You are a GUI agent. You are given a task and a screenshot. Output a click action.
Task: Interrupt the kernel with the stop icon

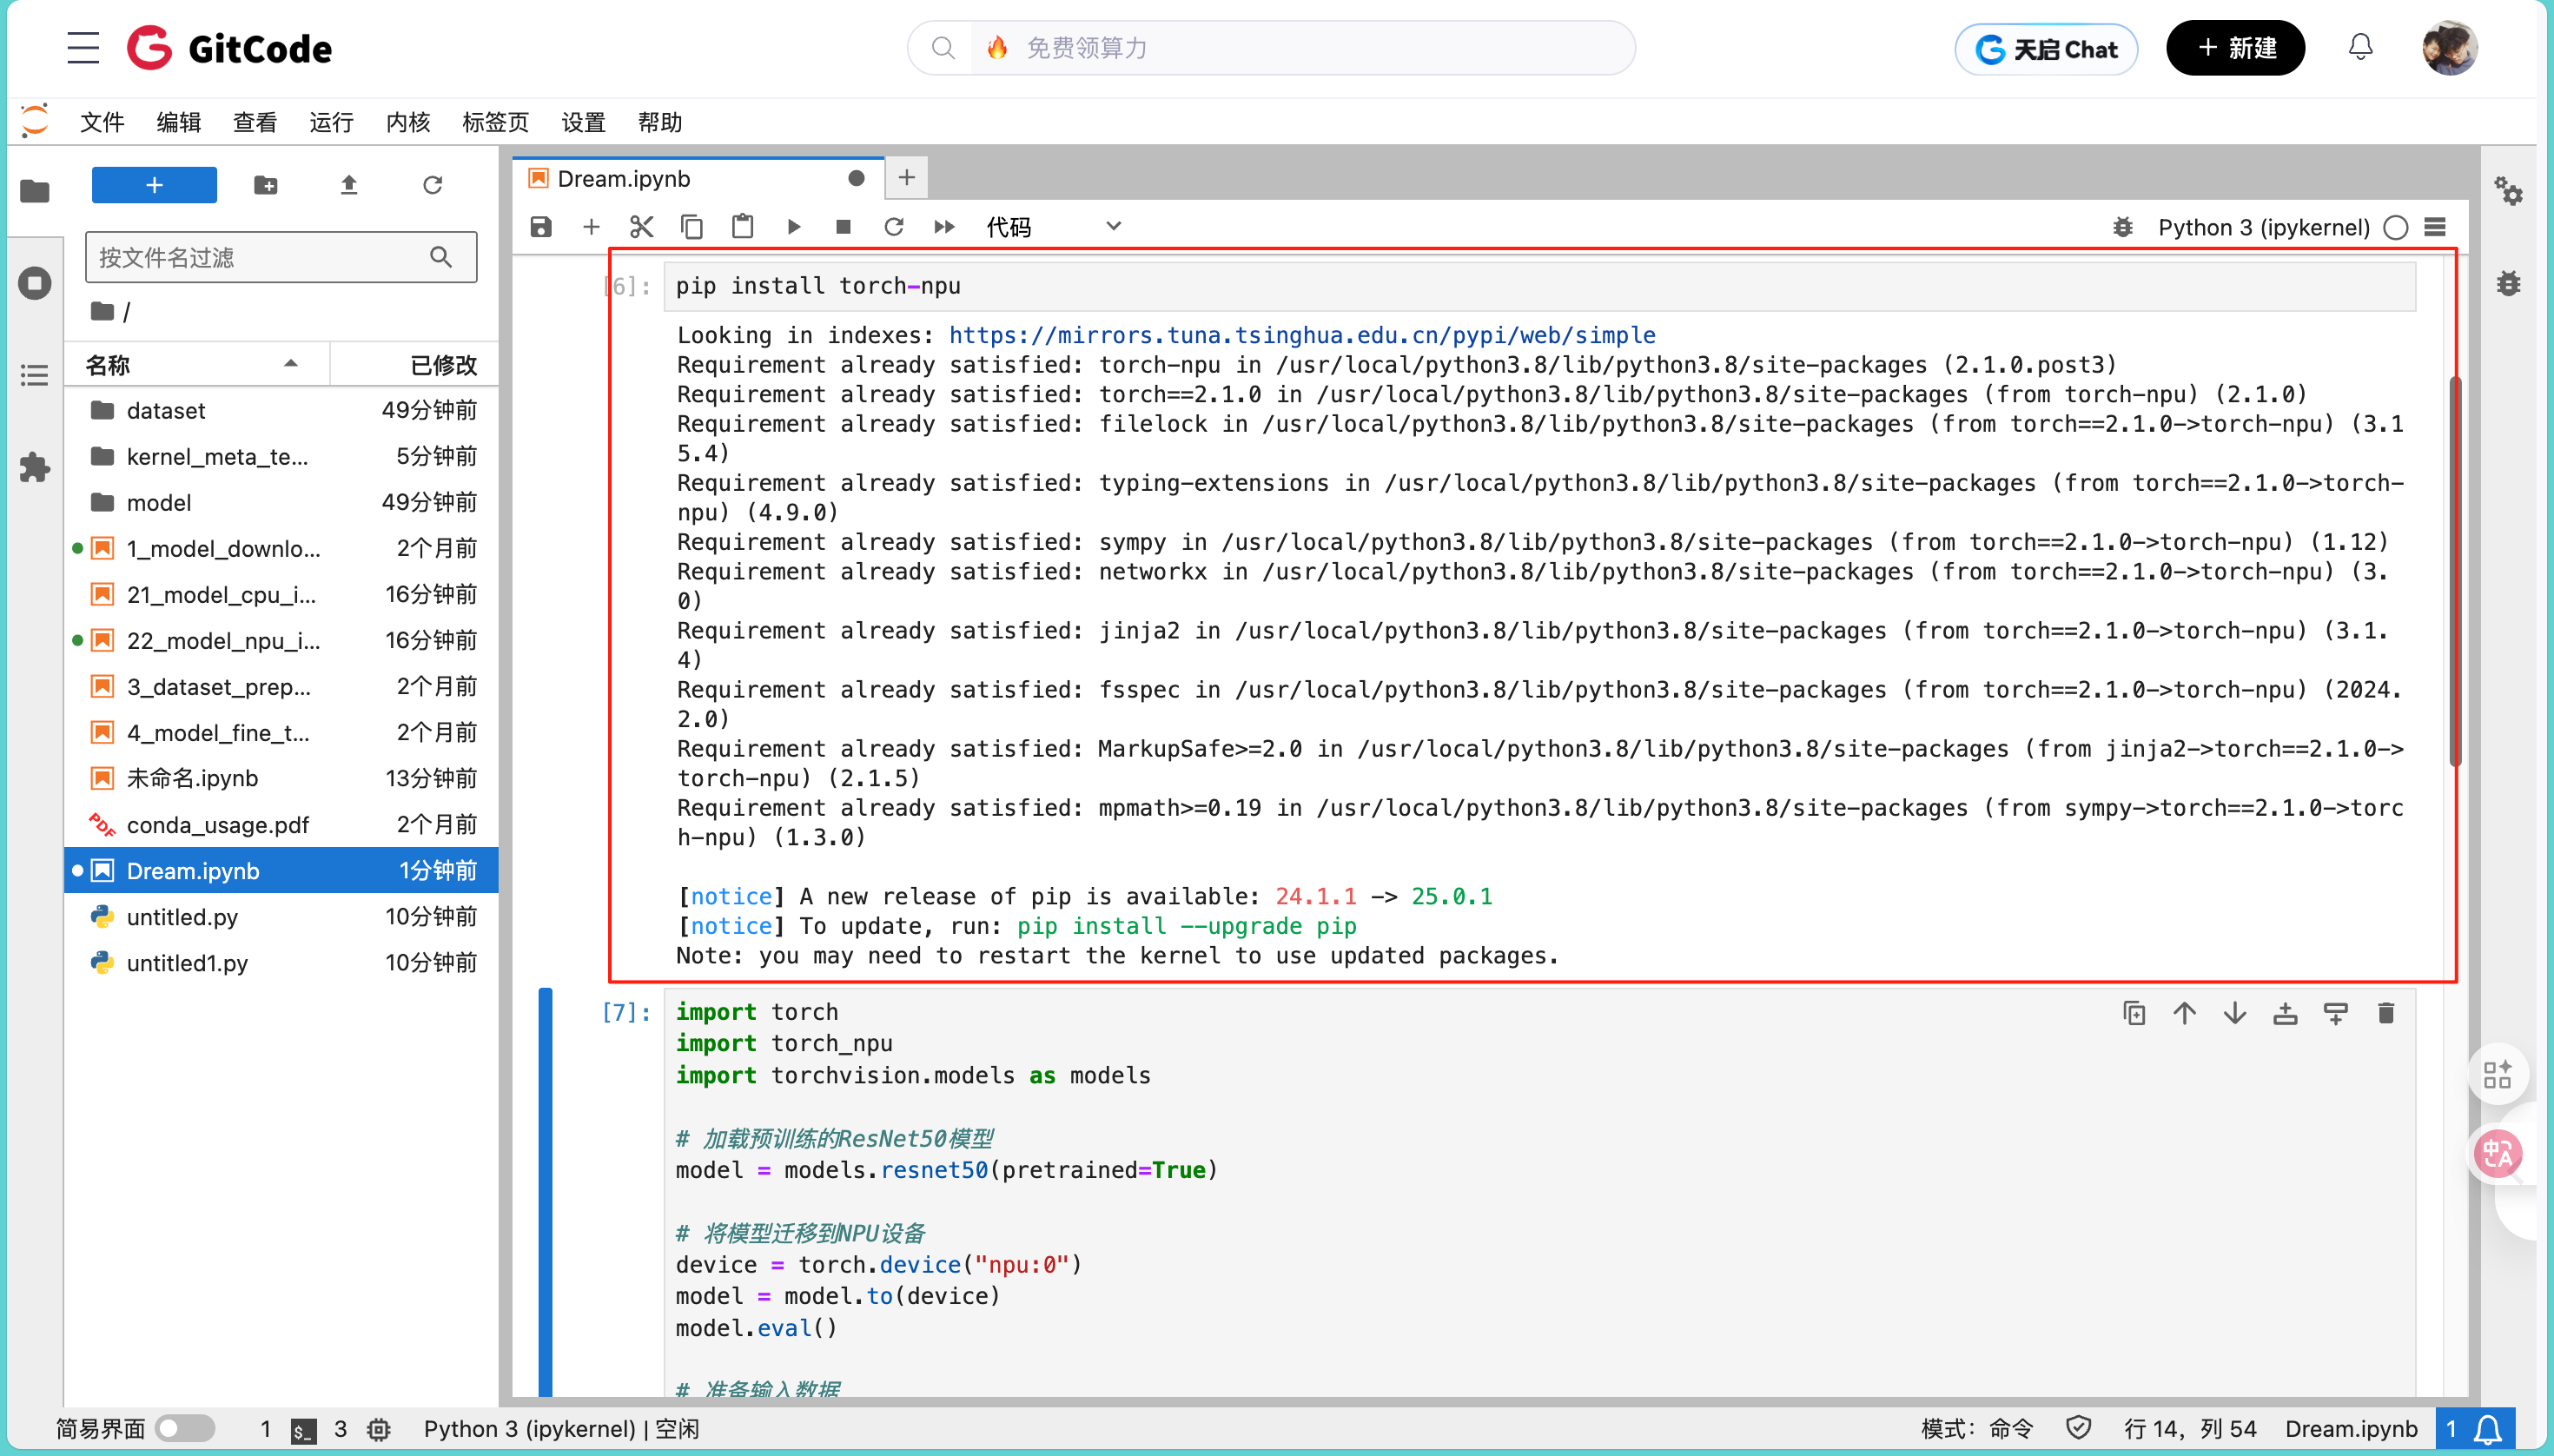pos(843,227)
